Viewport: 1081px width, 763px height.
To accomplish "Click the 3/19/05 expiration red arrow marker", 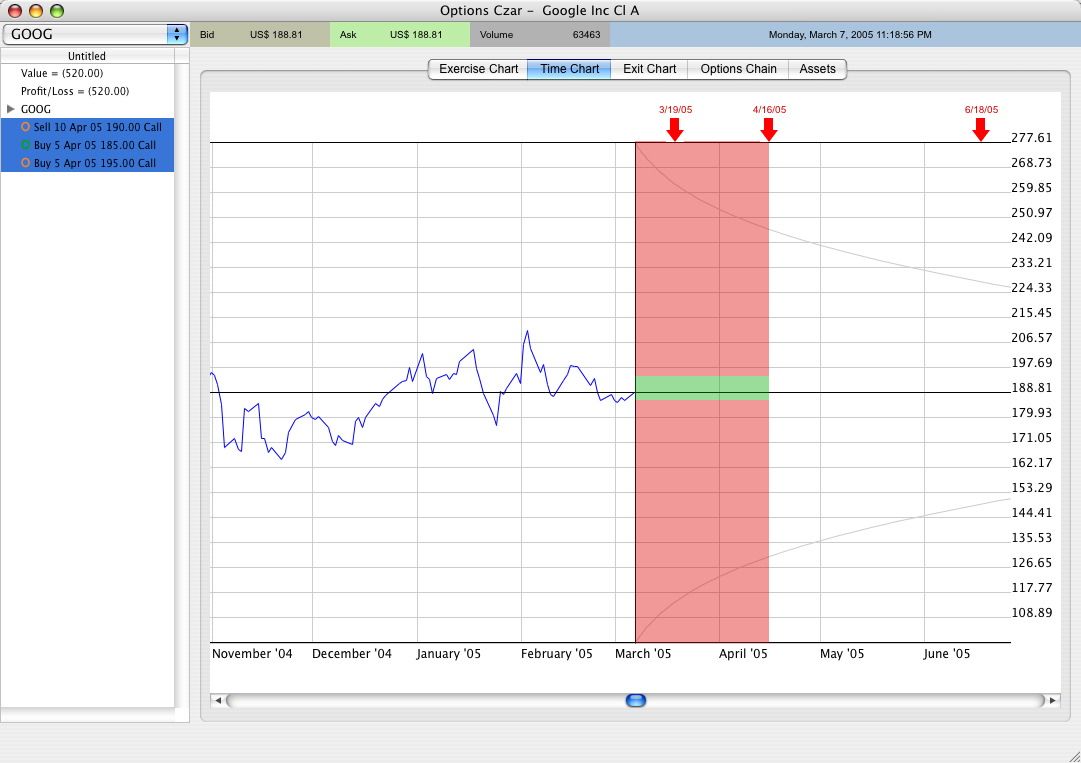I will (x=675, y=129).
